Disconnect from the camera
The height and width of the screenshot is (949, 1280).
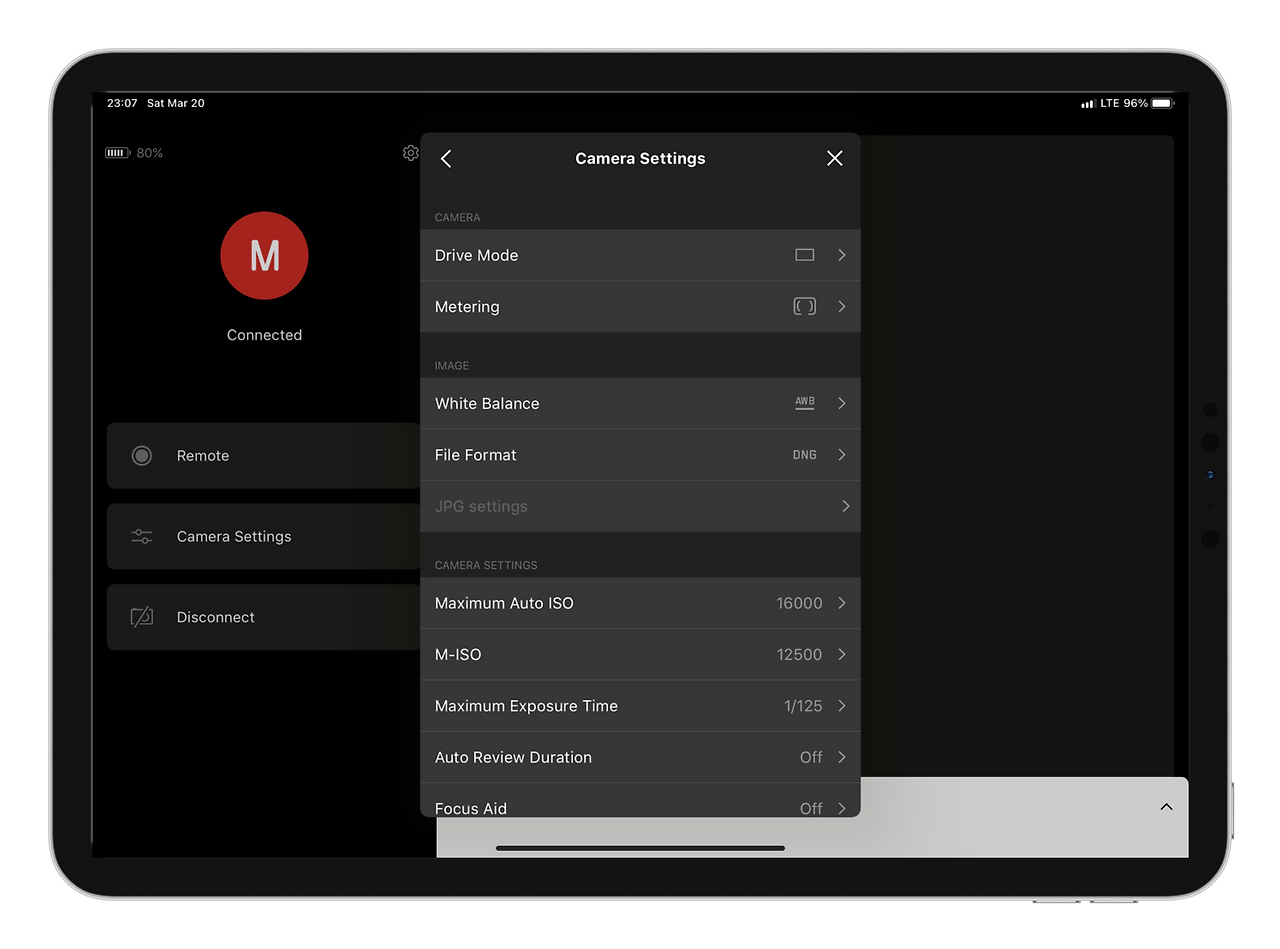point(264,618)
